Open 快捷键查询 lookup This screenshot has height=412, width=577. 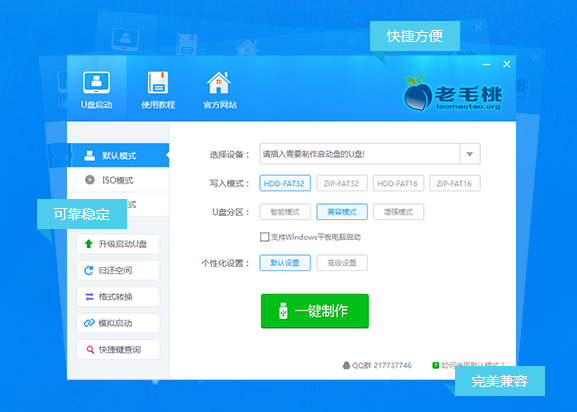pos(118,349)
